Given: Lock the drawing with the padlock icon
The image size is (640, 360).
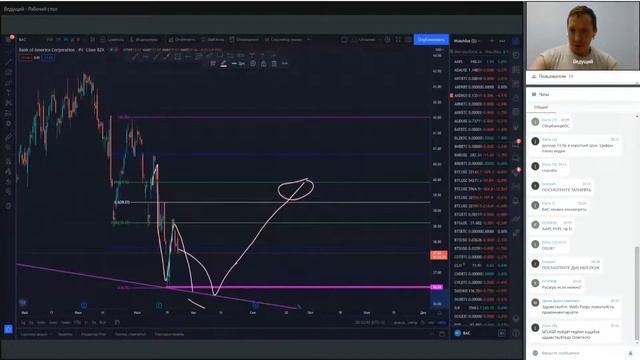Looking at the screenshot, I should click(x=264, y=64).
